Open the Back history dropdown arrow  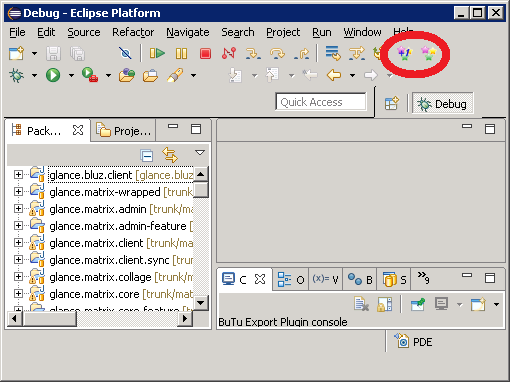(352, 76)
